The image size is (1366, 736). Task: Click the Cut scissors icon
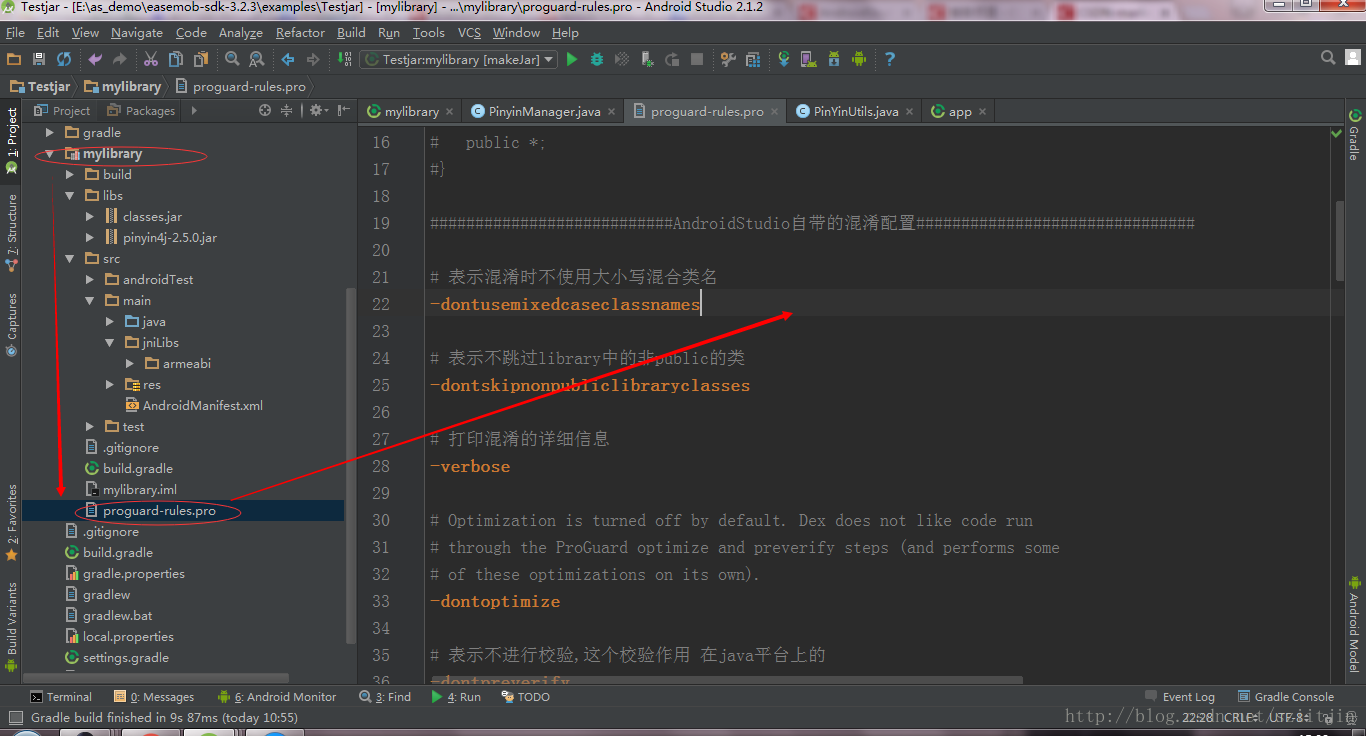point(151,59)
